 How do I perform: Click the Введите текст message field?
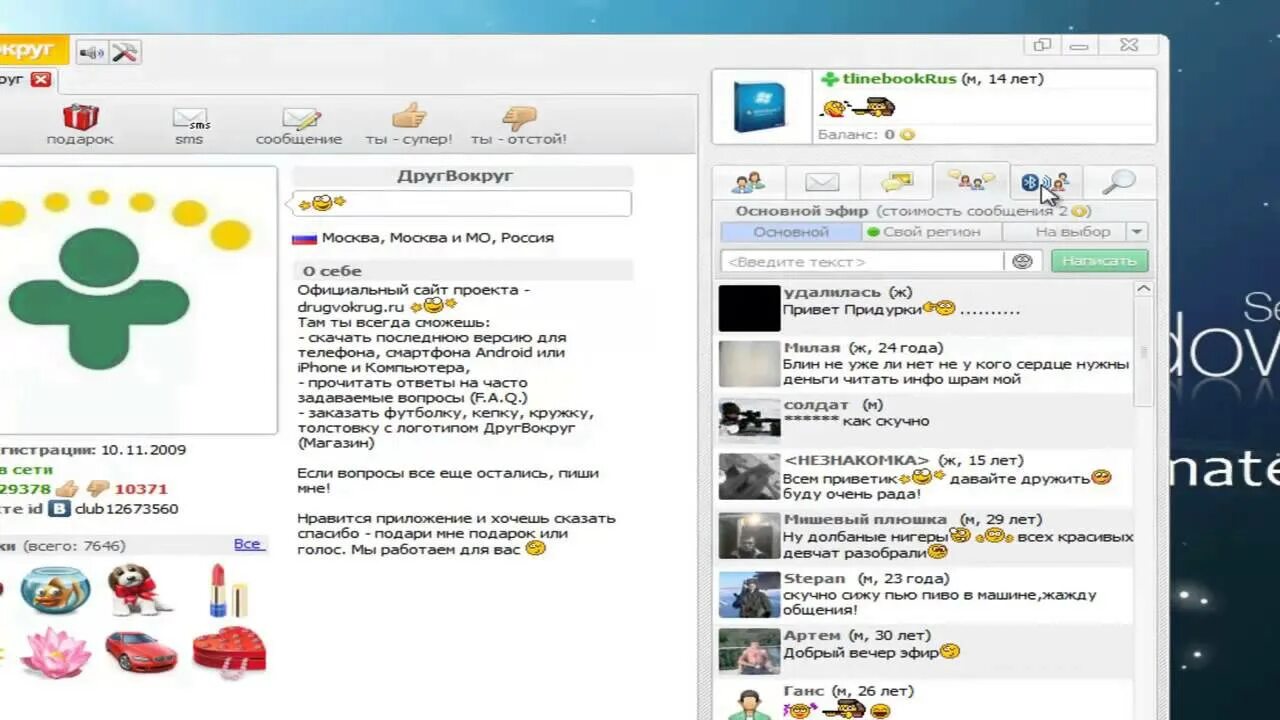coord(862,261)
